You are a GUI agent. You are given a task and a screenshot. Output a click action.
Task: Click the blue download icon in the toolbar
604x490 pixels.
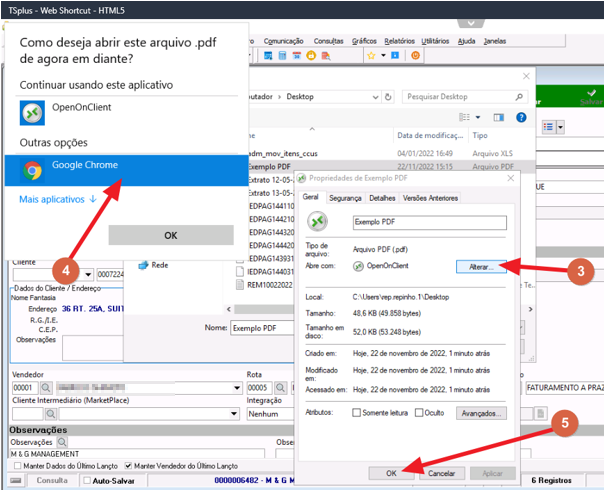[395, 55]
